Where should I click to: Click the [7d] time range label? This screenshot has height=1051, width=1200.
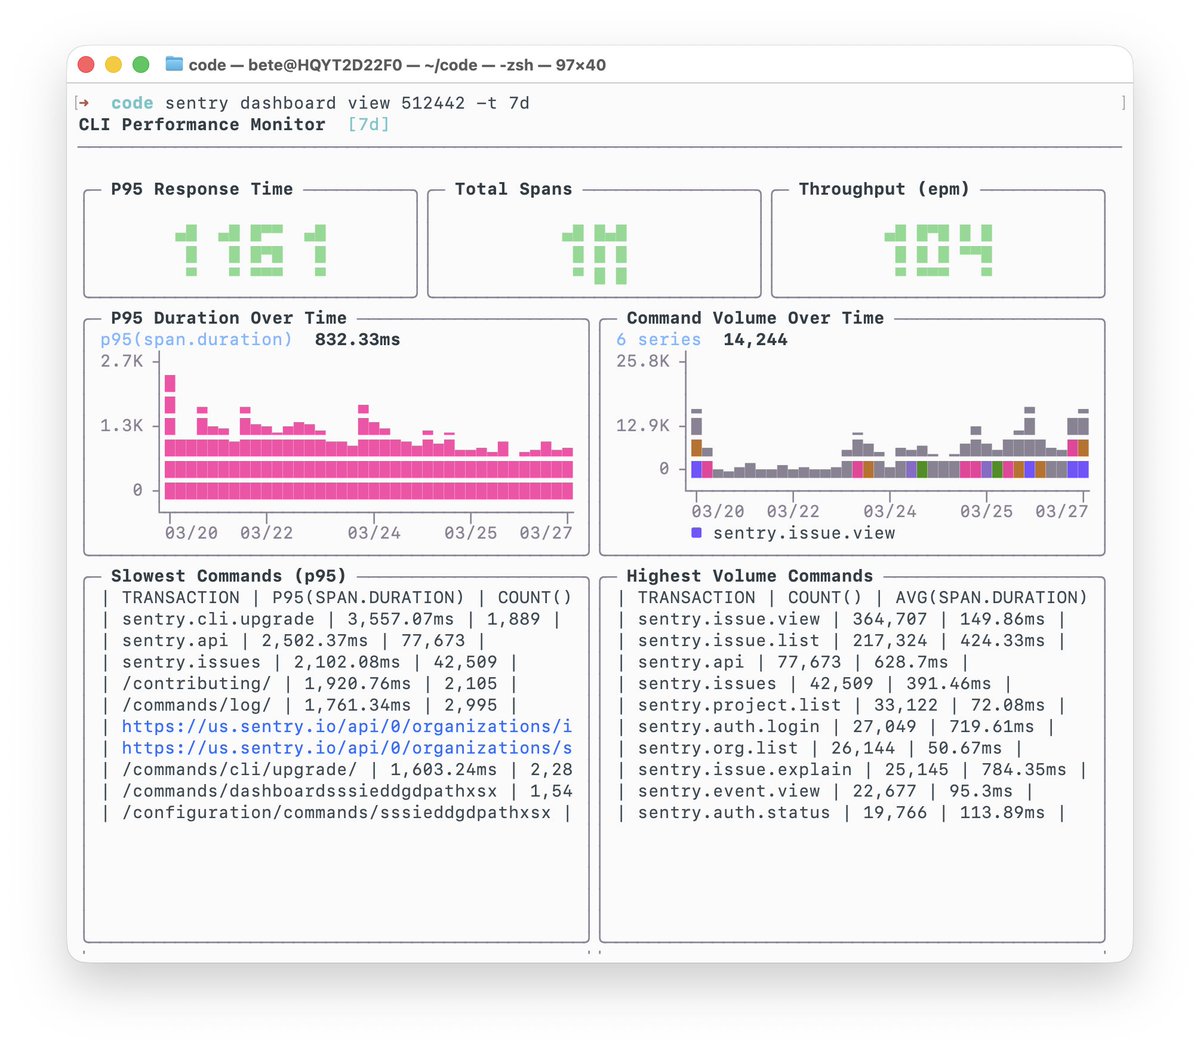click(369, 125)
